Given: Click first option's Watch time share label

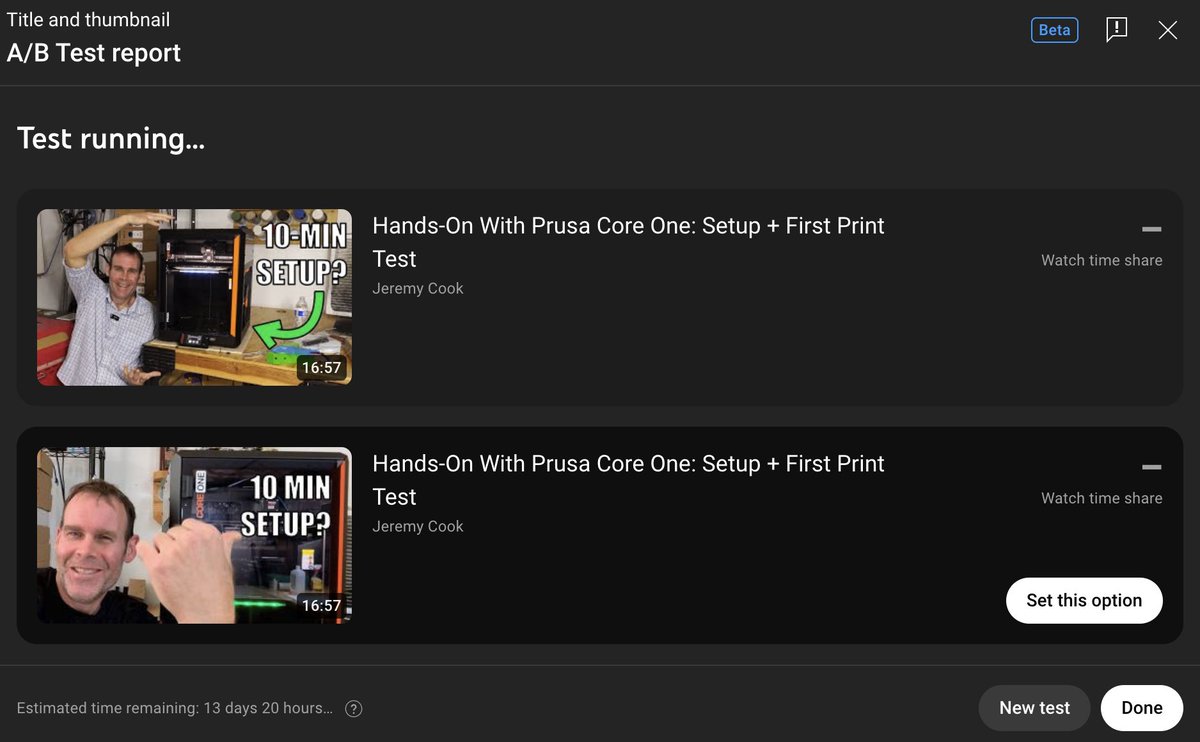Looking at the screenshot, I should click(x=1101, y=260).
